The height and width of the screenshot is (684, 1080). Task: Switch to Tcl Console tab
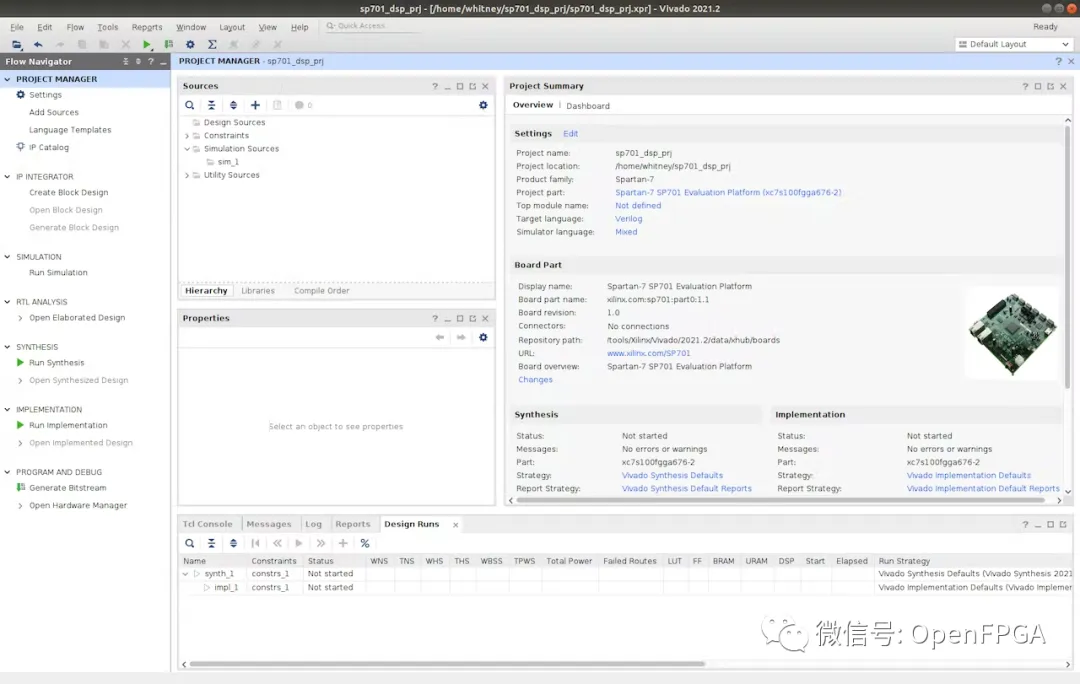pyautogui.click(x=207, y=524)
